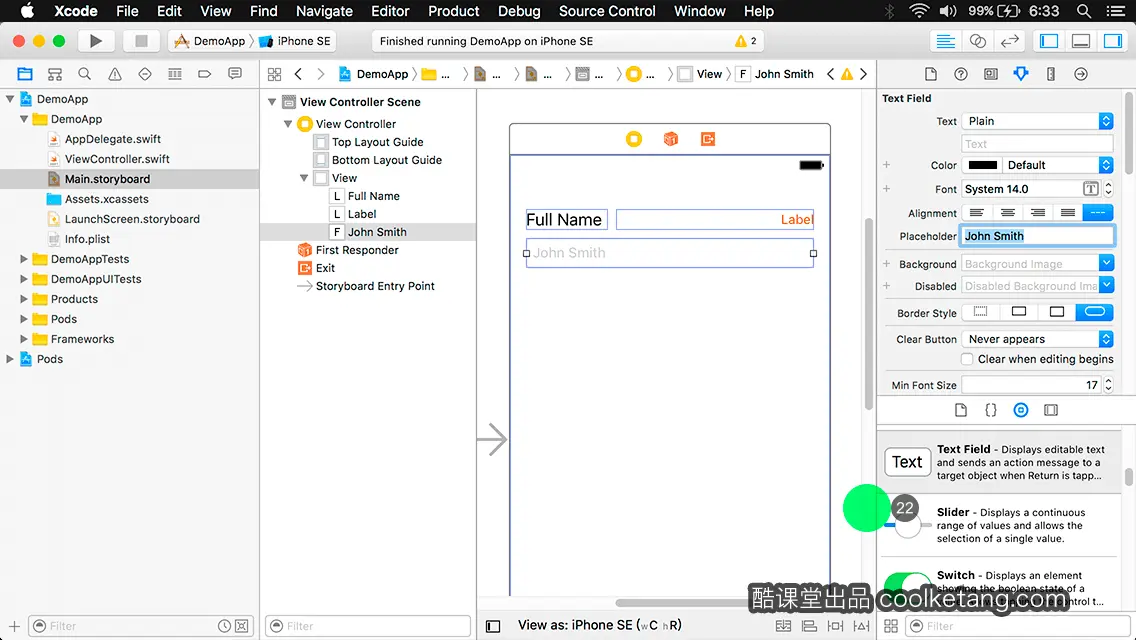This screenshot has width=1136, height=640.
Task: Open the Issue navigator
Action: (x=114, y=74)
